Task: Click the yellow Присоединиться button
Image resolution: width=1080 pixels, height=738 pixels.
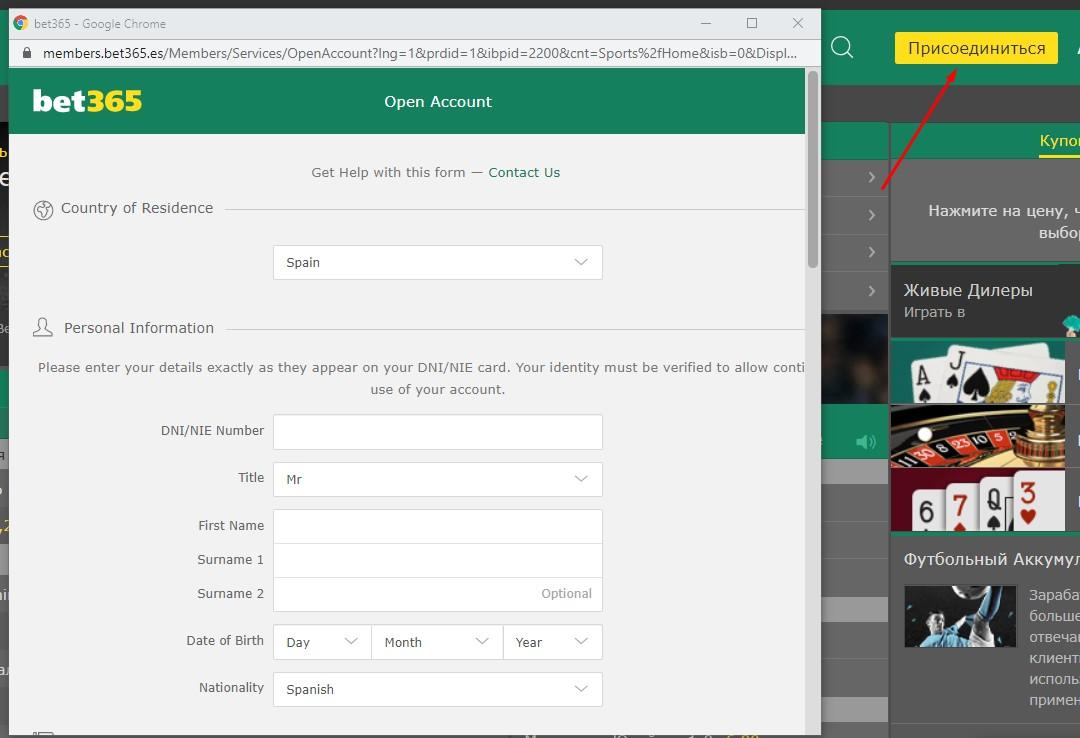Action: (x=976, y=48)
